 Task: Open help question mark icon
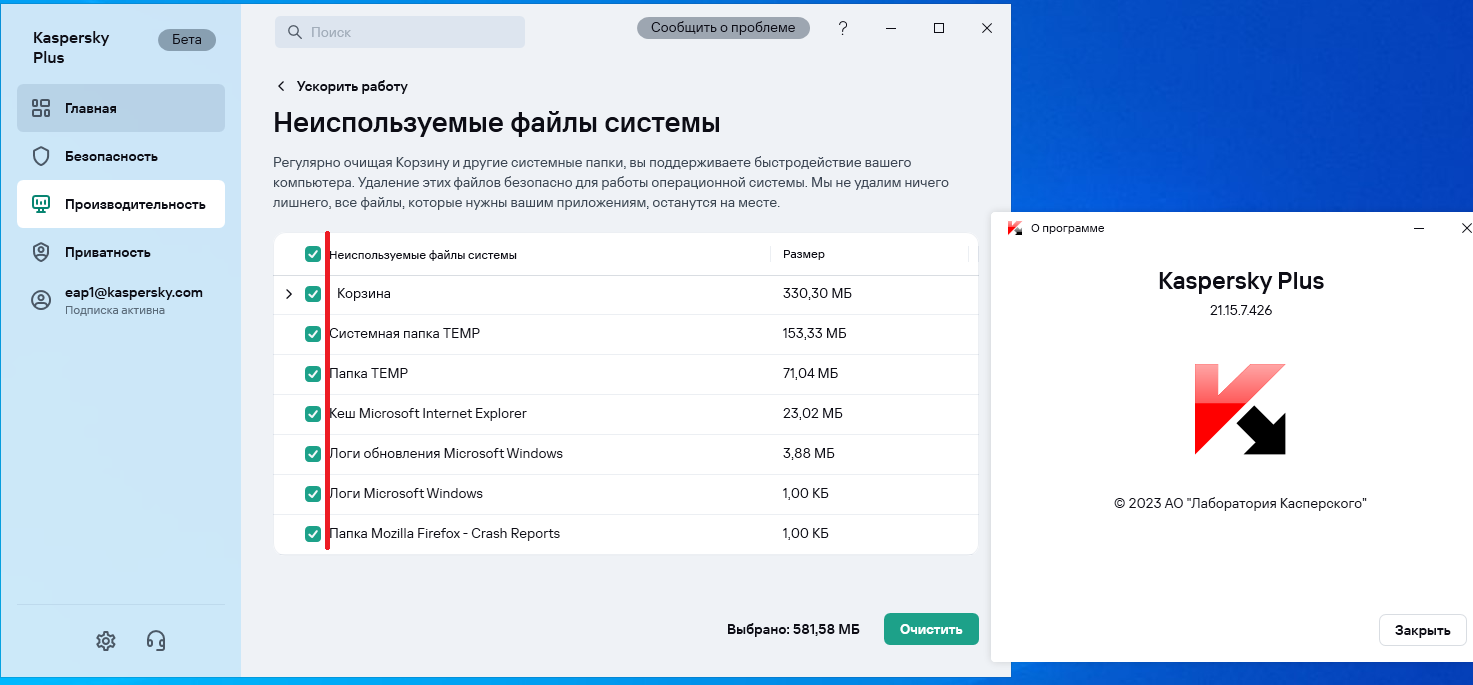click(x=843, y=28)
